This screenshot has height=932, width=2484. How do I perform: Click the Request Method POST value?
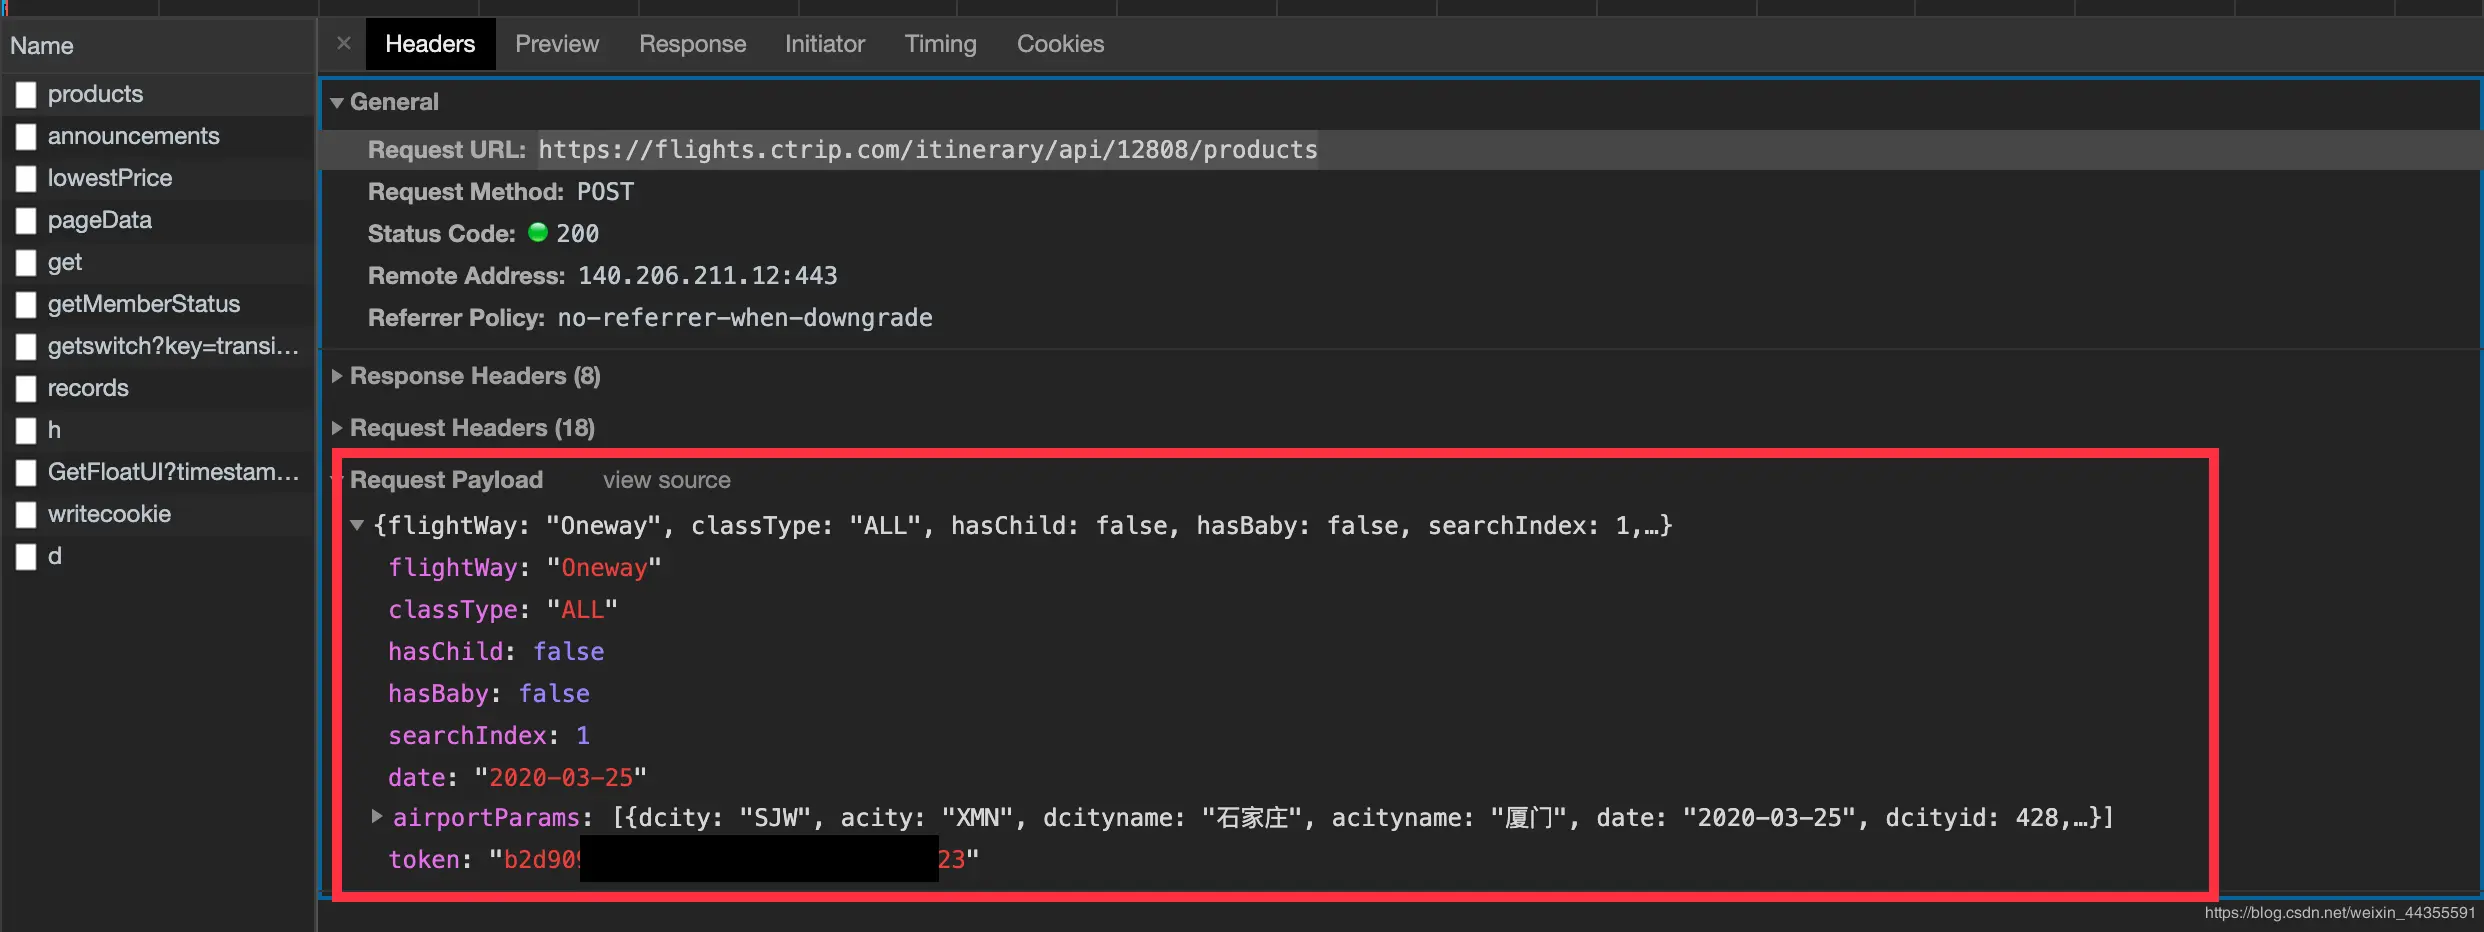point(605,192)
